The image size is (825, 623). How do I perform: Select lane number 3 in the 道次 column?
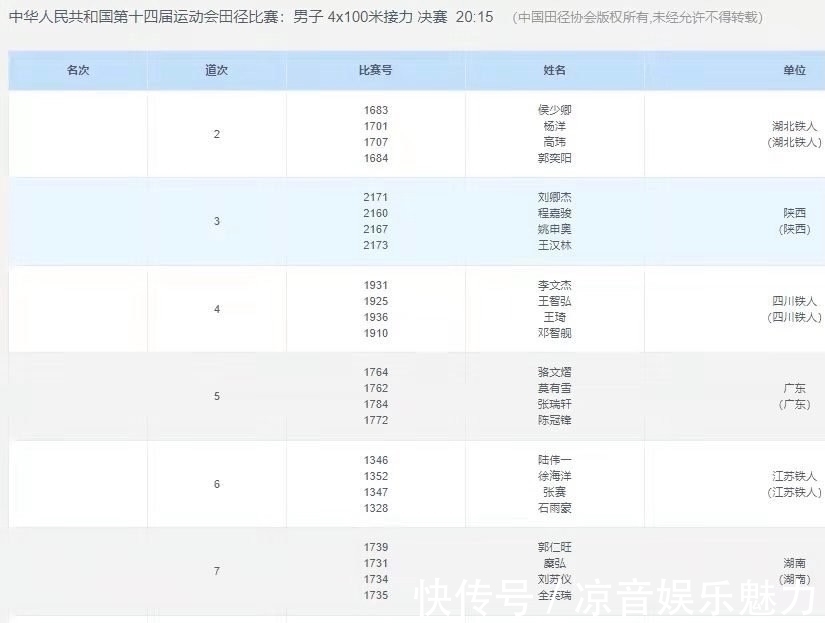tap(217, 221)
